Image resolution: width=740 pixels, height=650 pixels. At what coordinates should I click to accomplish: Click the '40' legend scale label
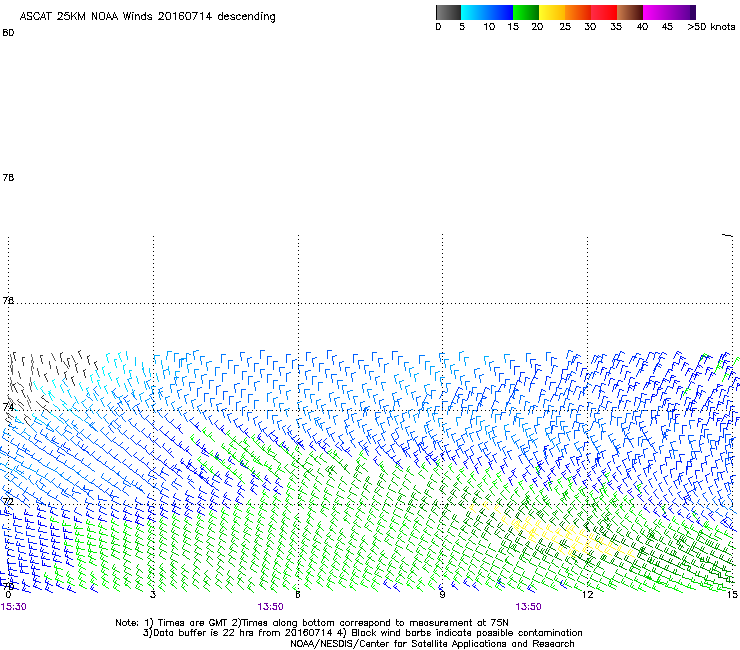[x=642, y=27]
